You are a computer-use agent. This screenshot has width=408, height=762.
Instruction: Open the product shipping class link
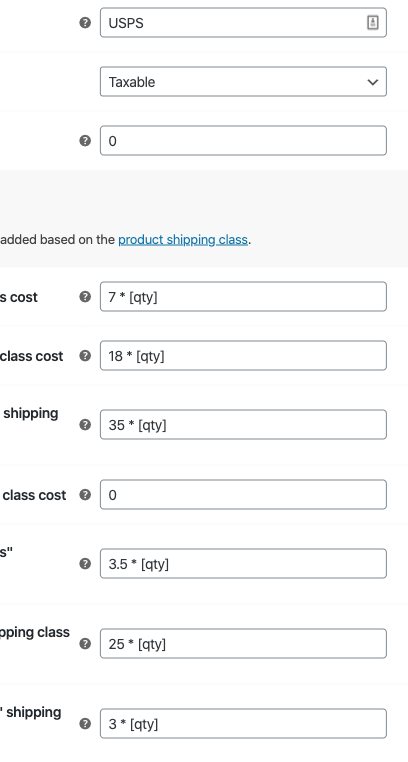[x=183, y=240]
